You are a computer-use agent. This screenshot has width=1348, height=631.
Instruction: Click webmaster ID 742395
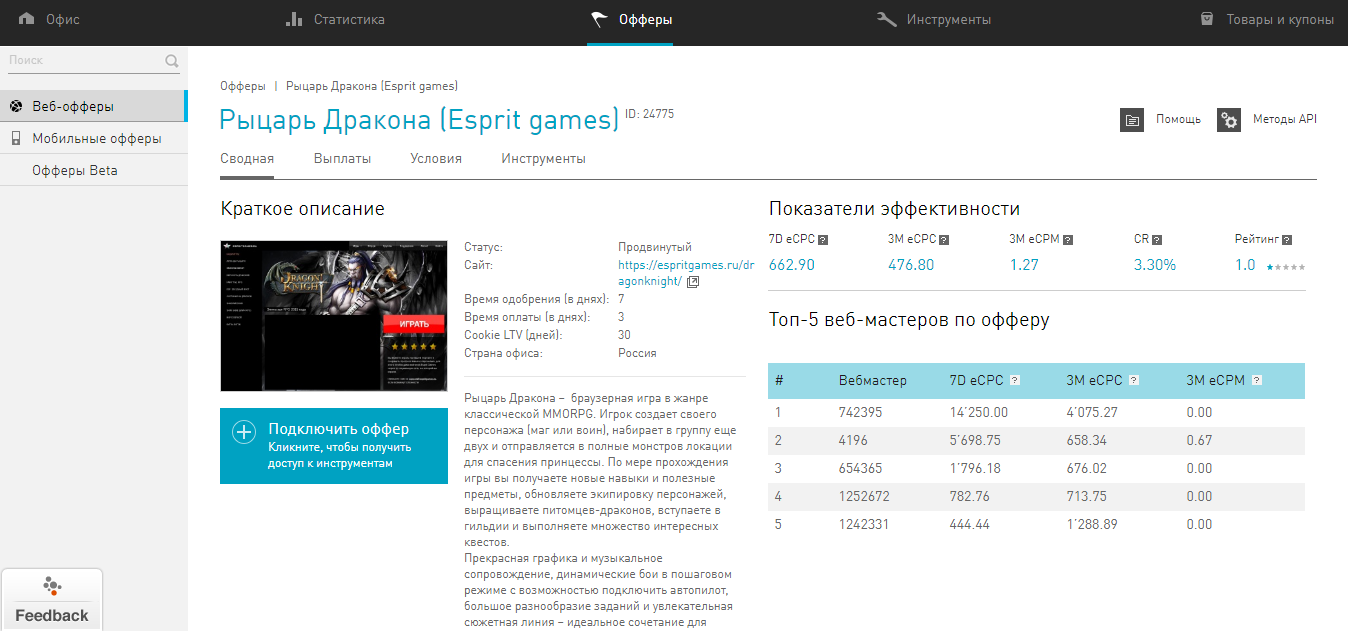(863, 412)
